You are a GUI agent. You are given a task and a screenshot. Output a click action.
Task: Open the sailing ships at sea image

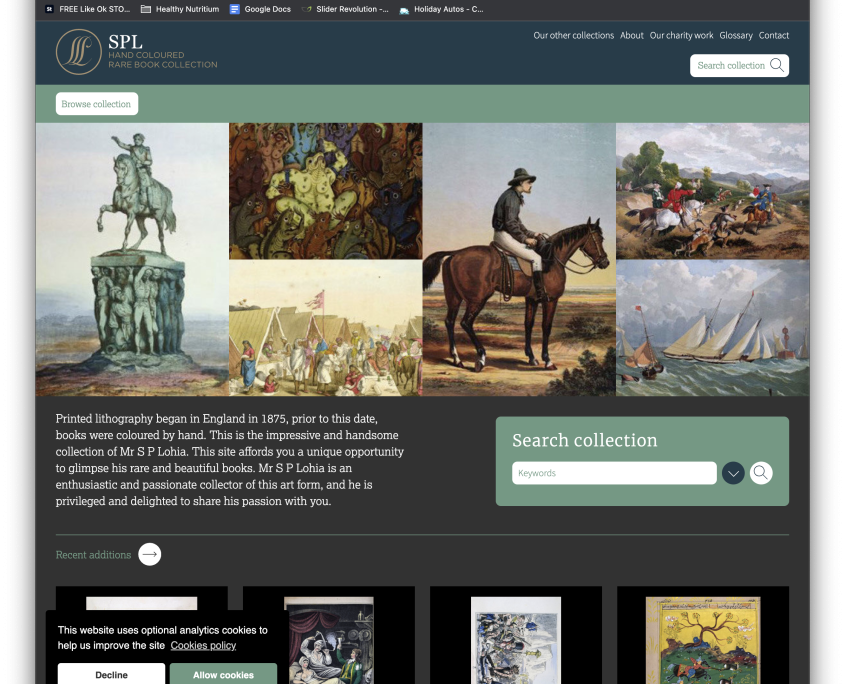point(712,328)
